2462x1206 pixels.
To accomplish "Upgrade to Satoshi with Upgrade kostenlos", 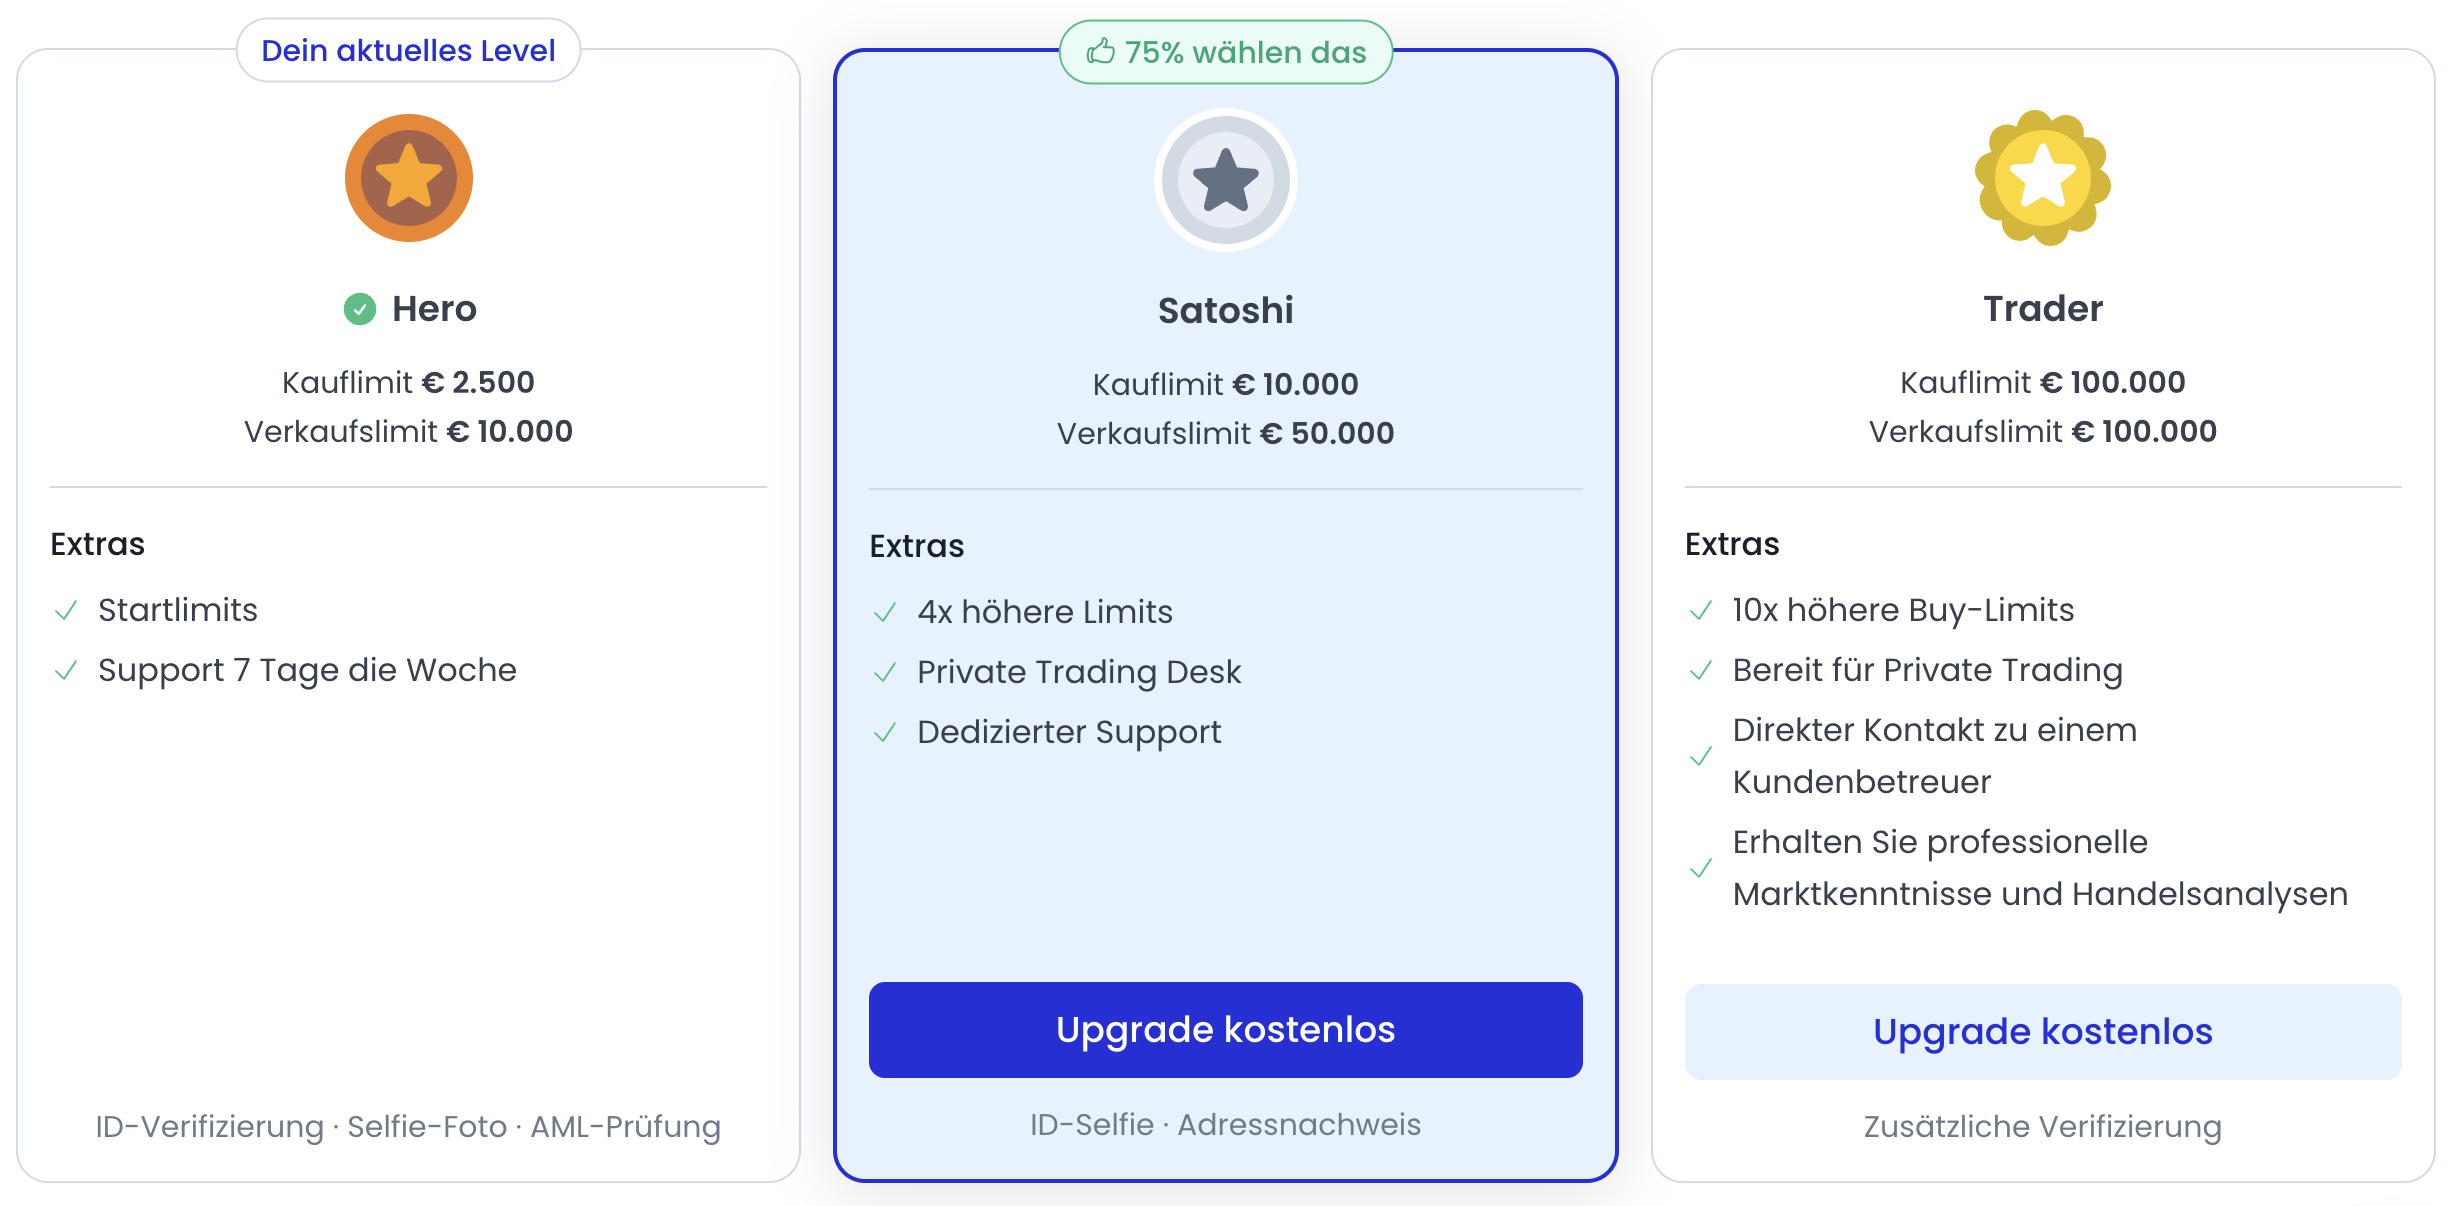I will pyautogui.click(x=1226, y=1030).
